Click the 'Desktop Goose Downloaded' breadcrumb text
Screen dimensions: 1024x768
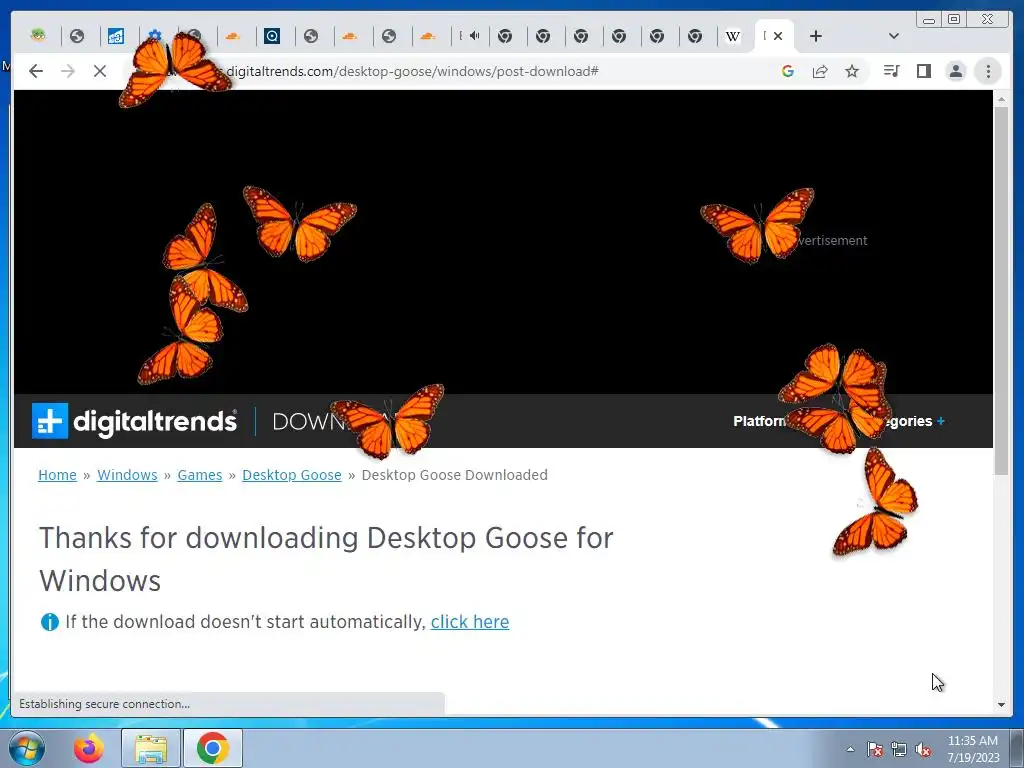455,475
